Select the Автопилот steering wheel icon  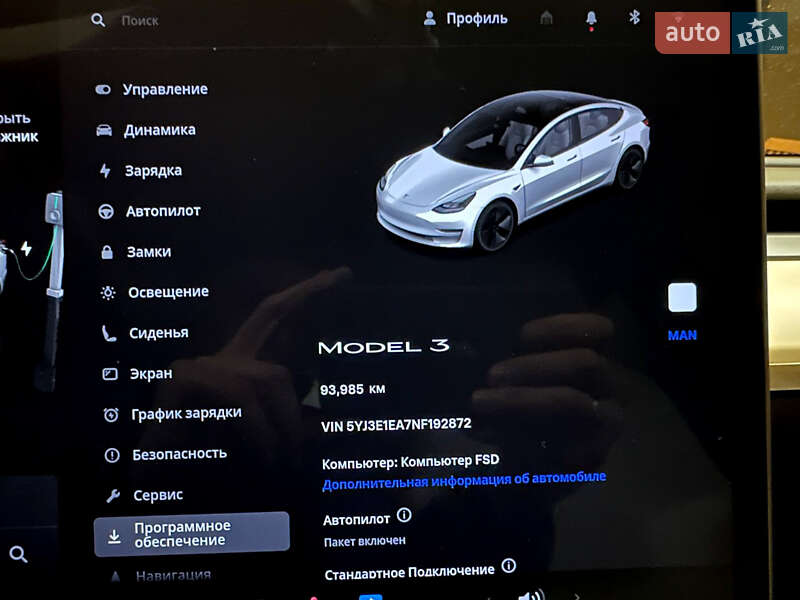(x=104, y=211)
